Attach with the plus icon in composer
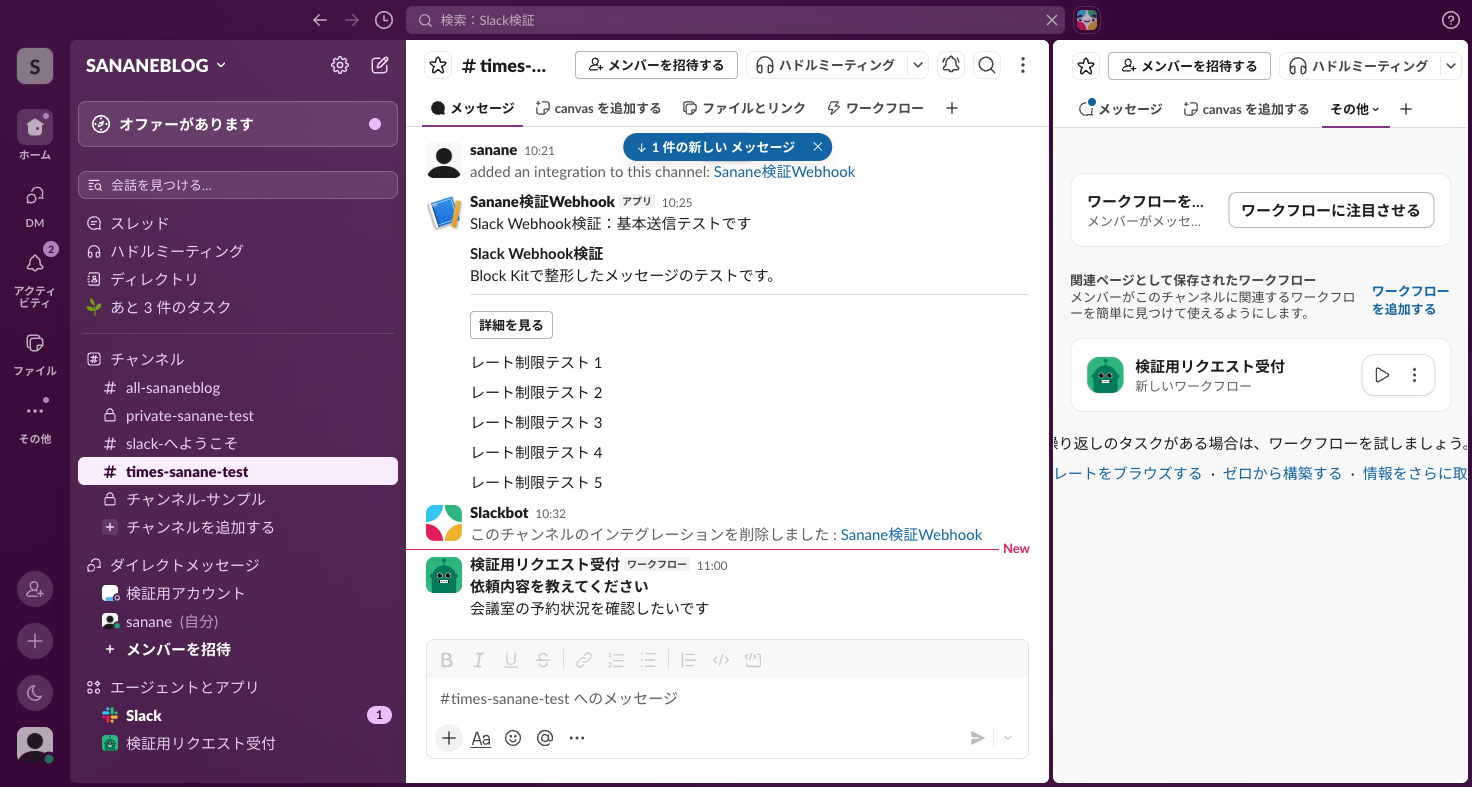The width and height of the screenshot is (1472, 787). pos(449,738)
